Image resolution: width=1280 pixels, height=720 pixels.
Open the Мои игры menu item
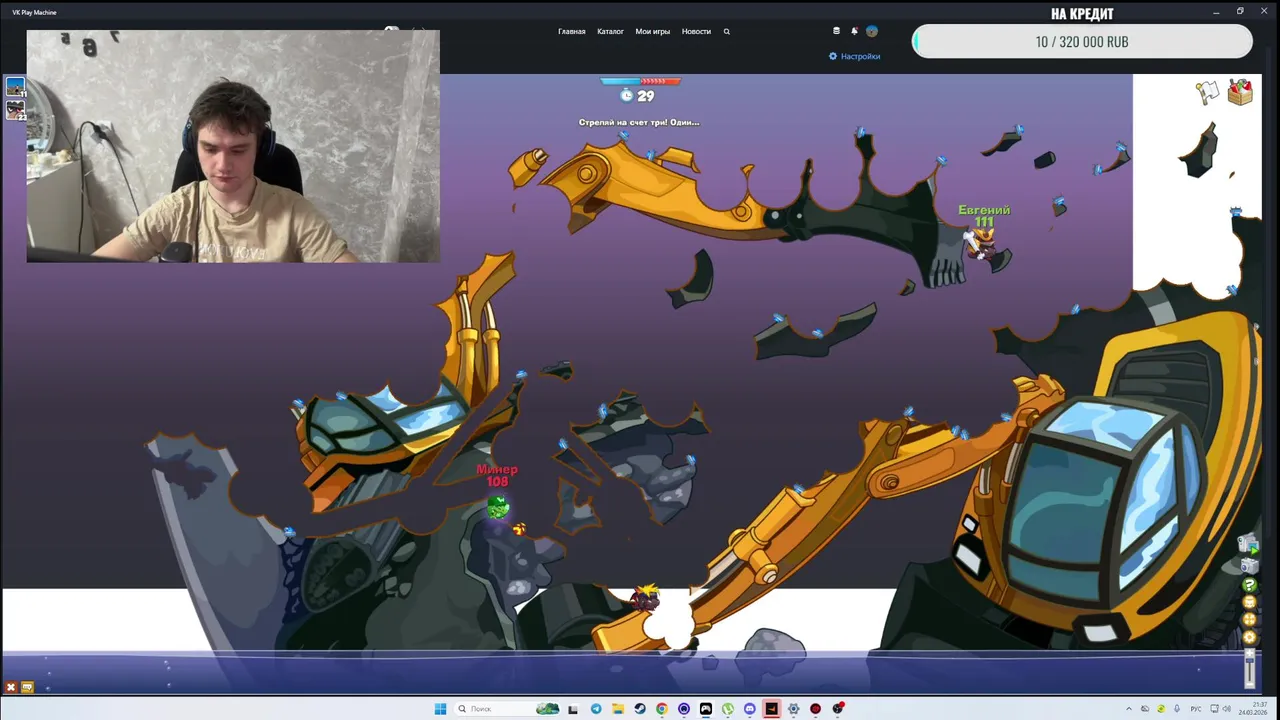pyautogui.click(x=653, y=31)
